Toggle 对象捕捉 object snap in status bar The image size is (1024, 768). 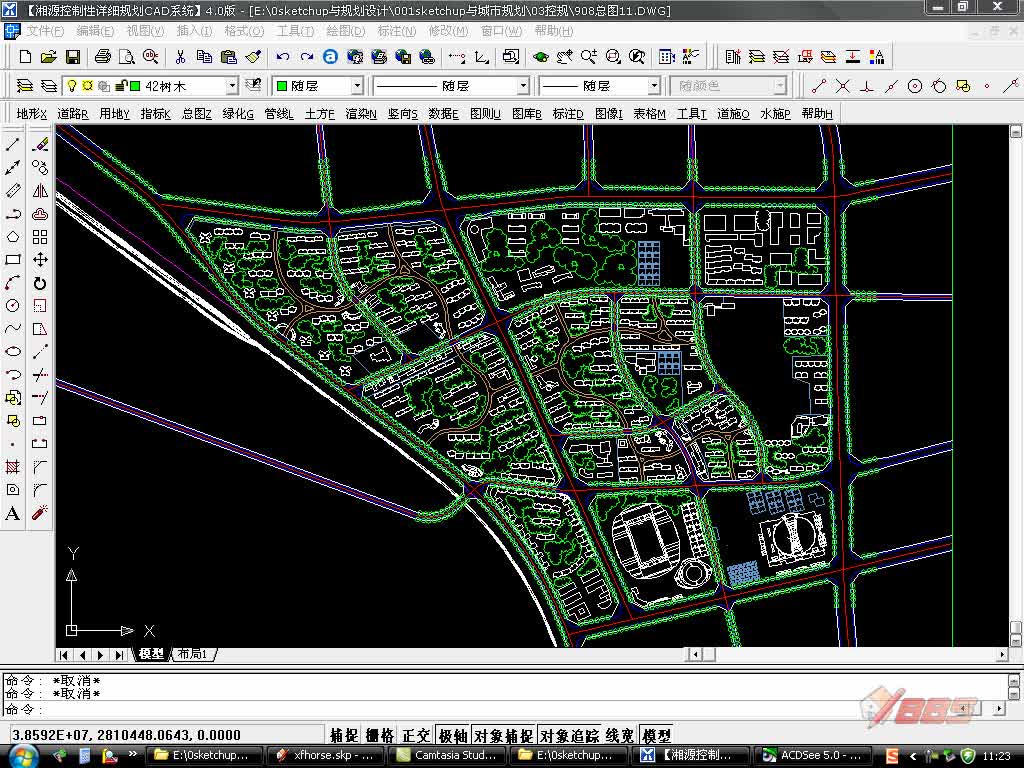point(502,735)
